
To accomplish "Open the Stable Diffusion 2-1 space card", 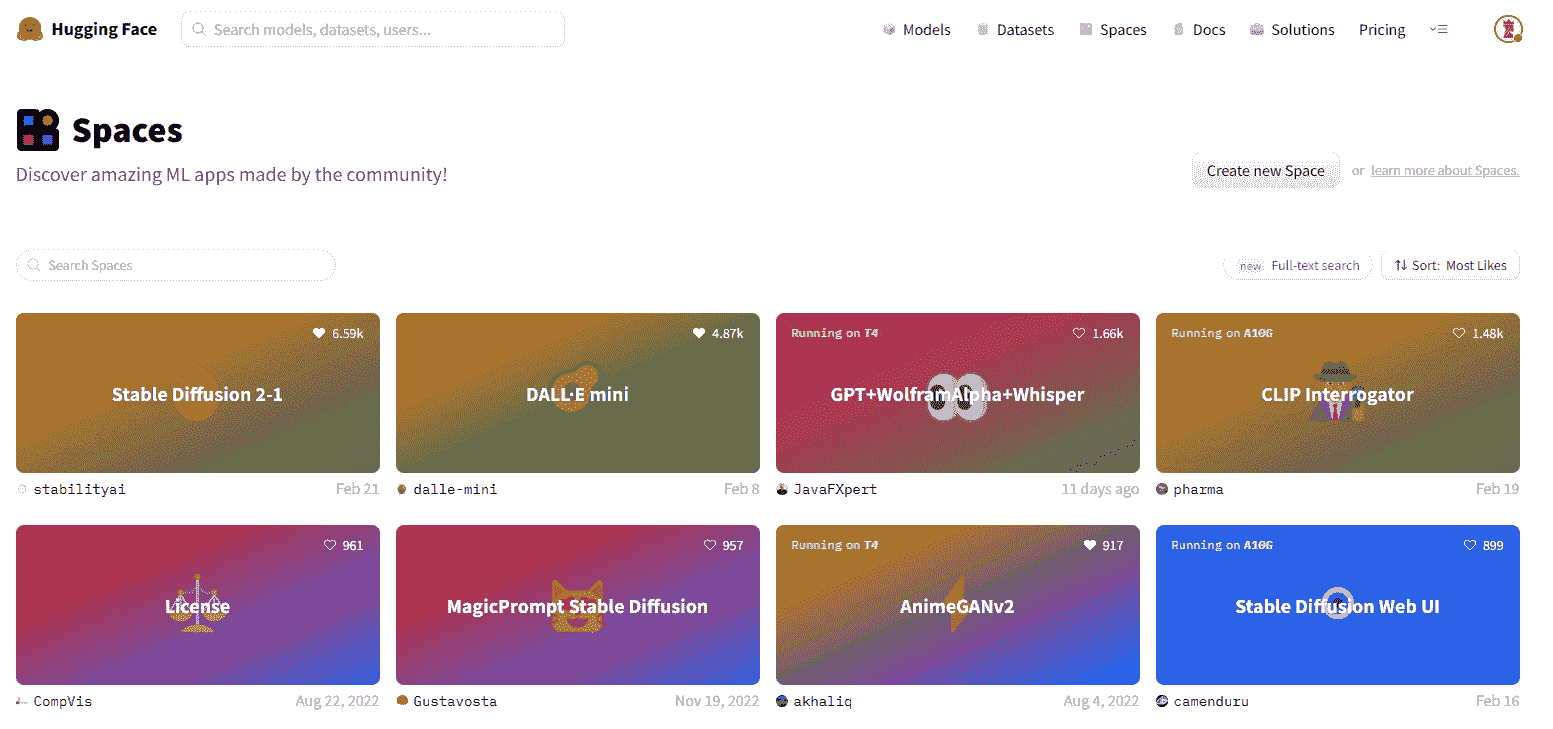I will pos(198,393).
